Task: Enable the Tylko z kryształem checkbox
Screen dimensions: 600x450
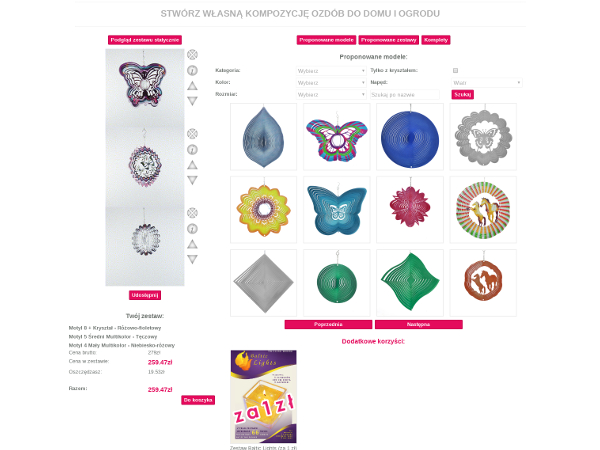Action: (x=455, y=70)
